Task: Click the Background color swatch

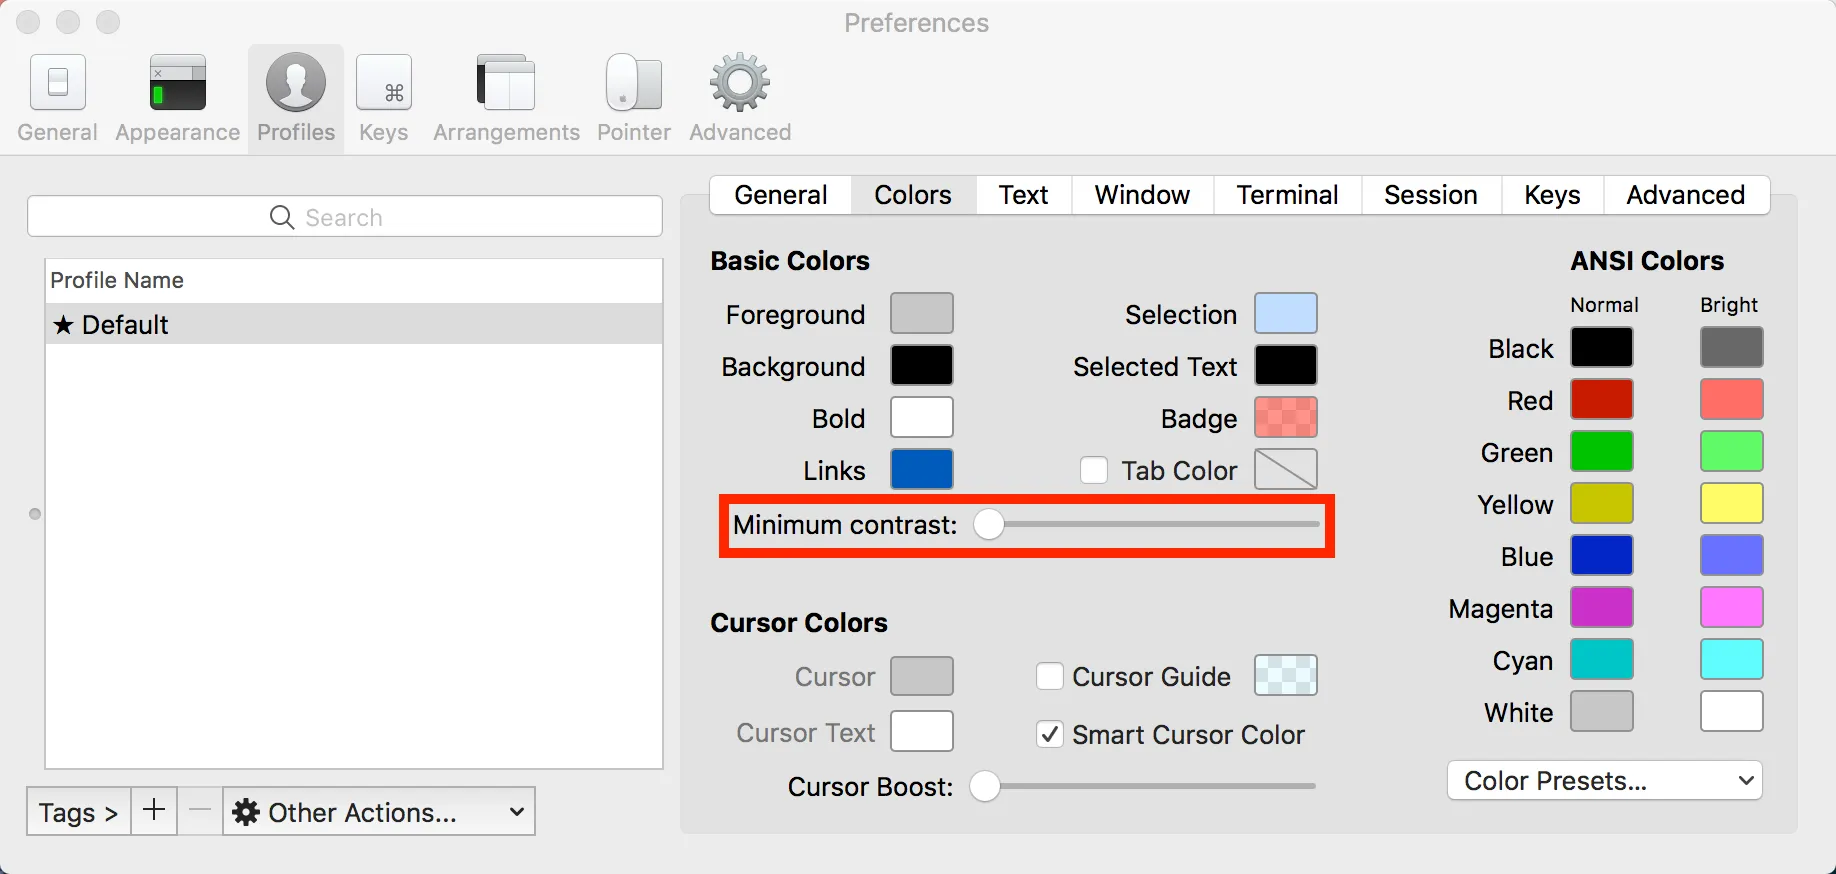Action: [x=921, y=366]
